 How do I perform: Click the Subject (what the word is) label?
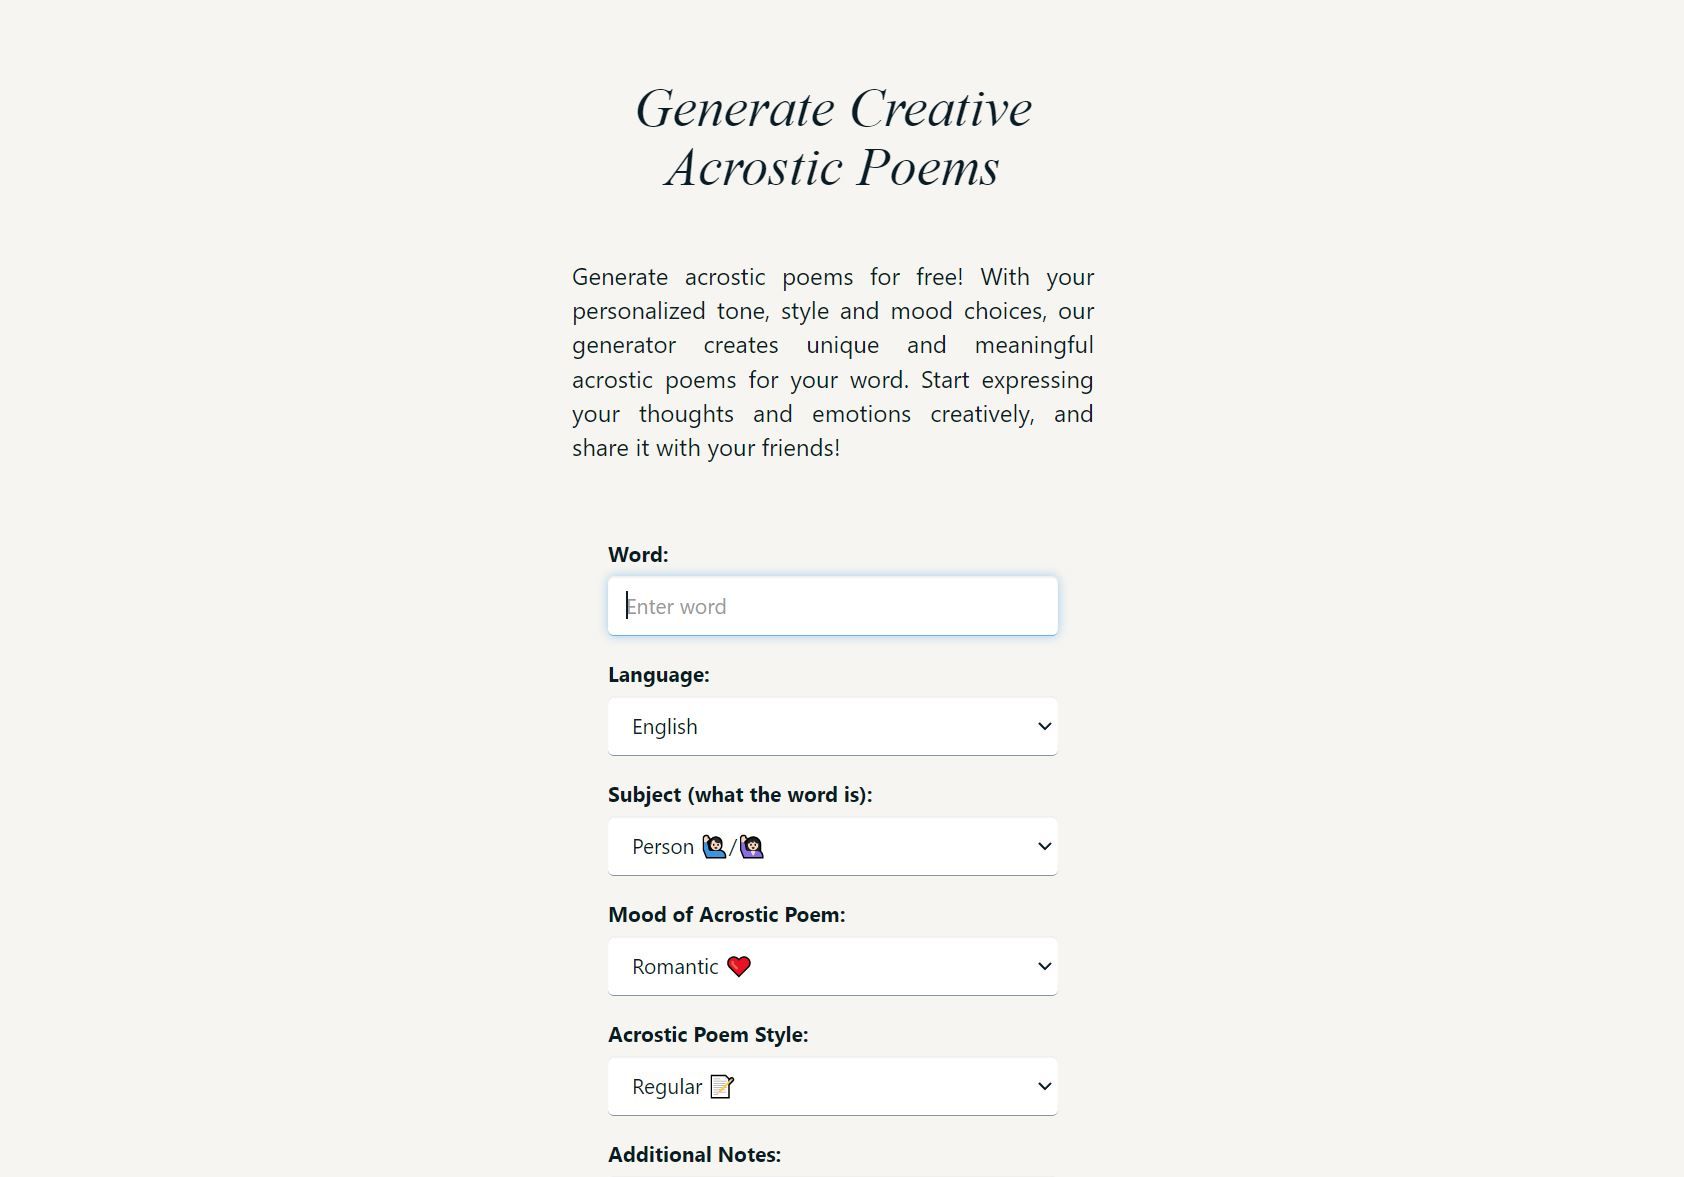pyautogui.click(x=740, y=795)
